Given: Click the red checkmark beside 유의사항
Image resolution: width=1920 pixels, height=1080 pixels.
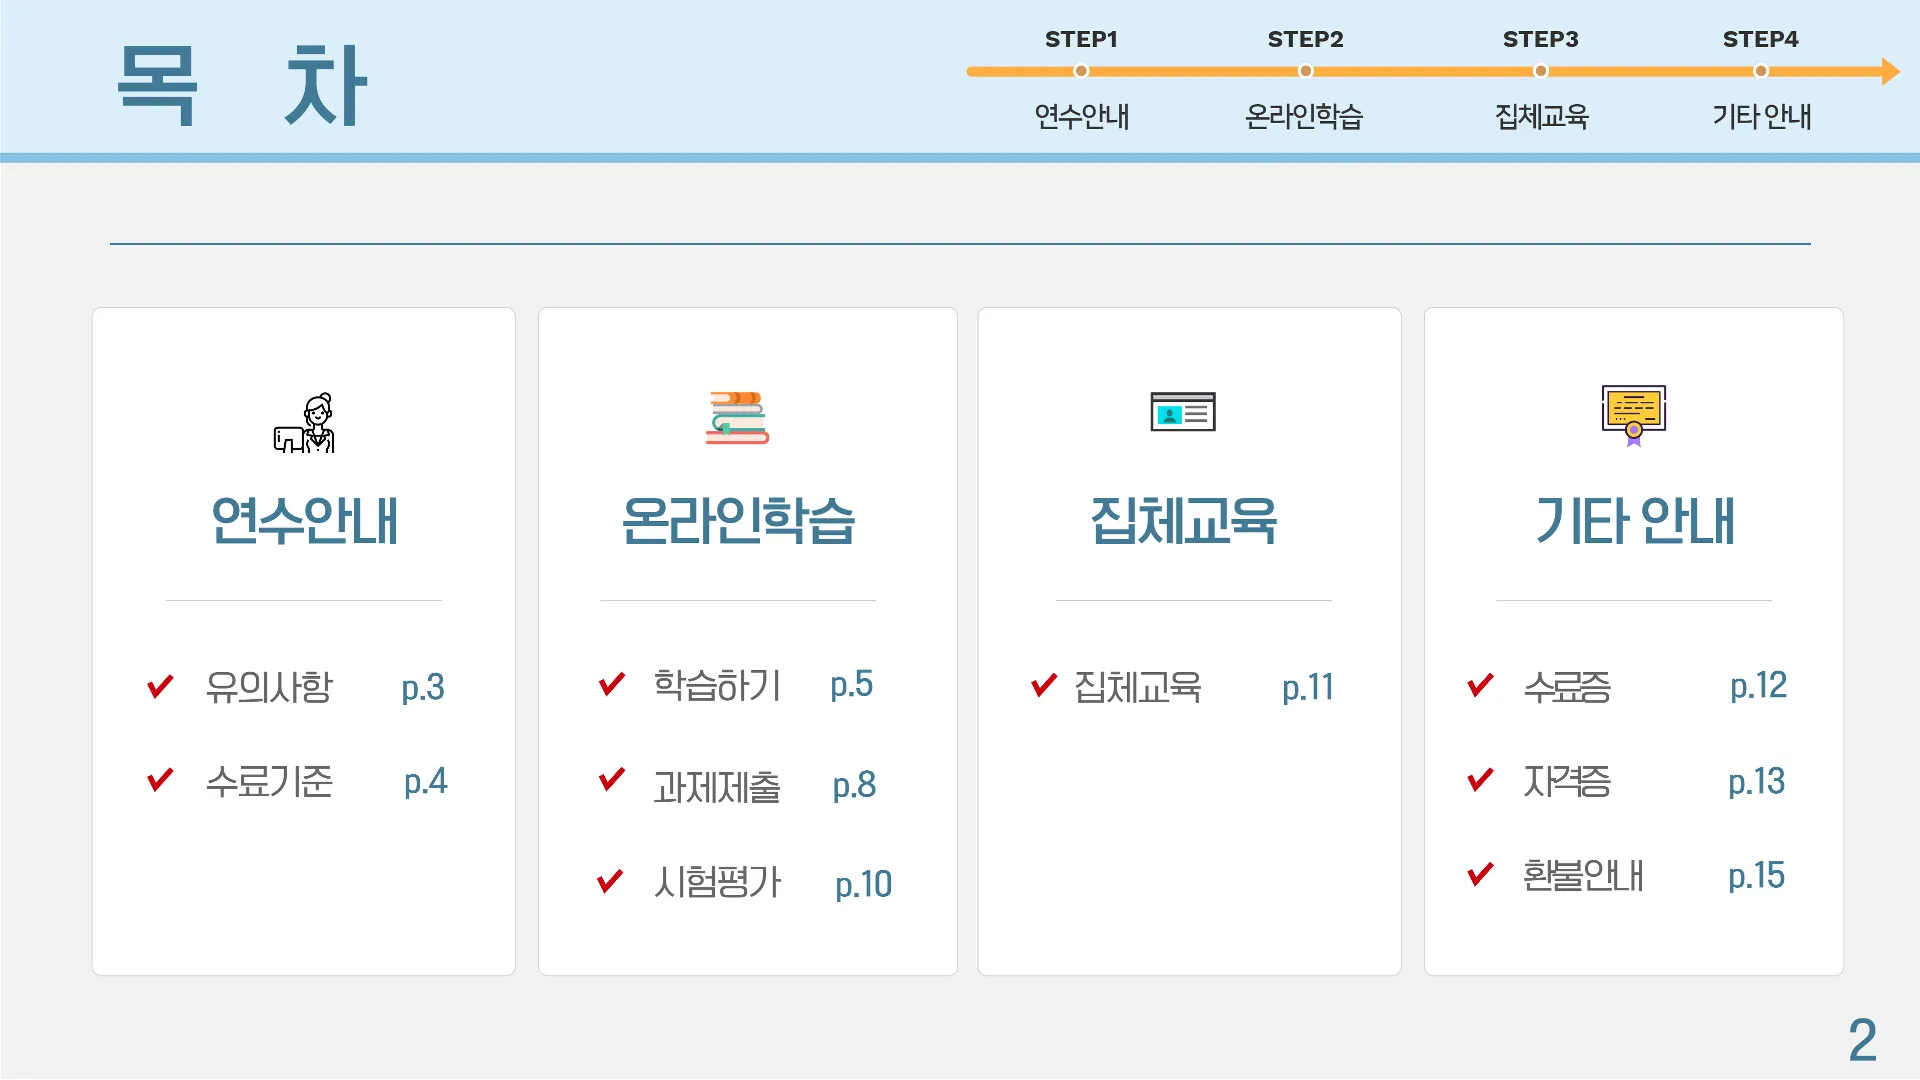Looking at the screenshot, I should click(160, 687).
